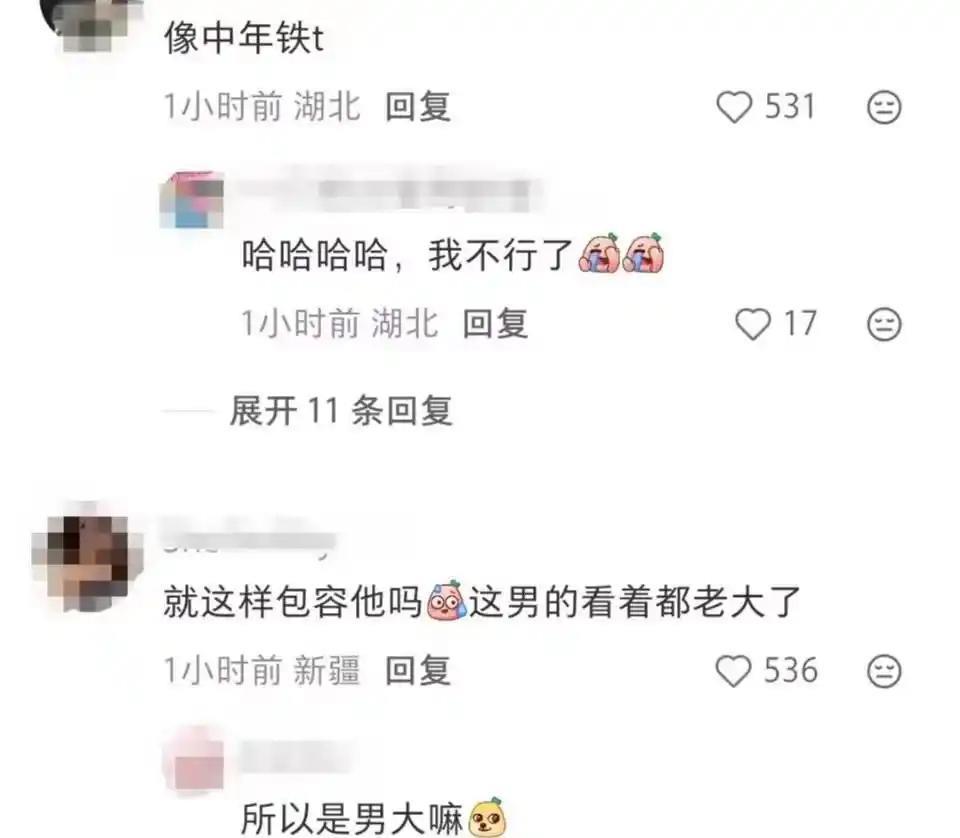The image size is (960, 838).
Task: Select the reply text '所以是男大嘛'
Action: tap(352, 818)
